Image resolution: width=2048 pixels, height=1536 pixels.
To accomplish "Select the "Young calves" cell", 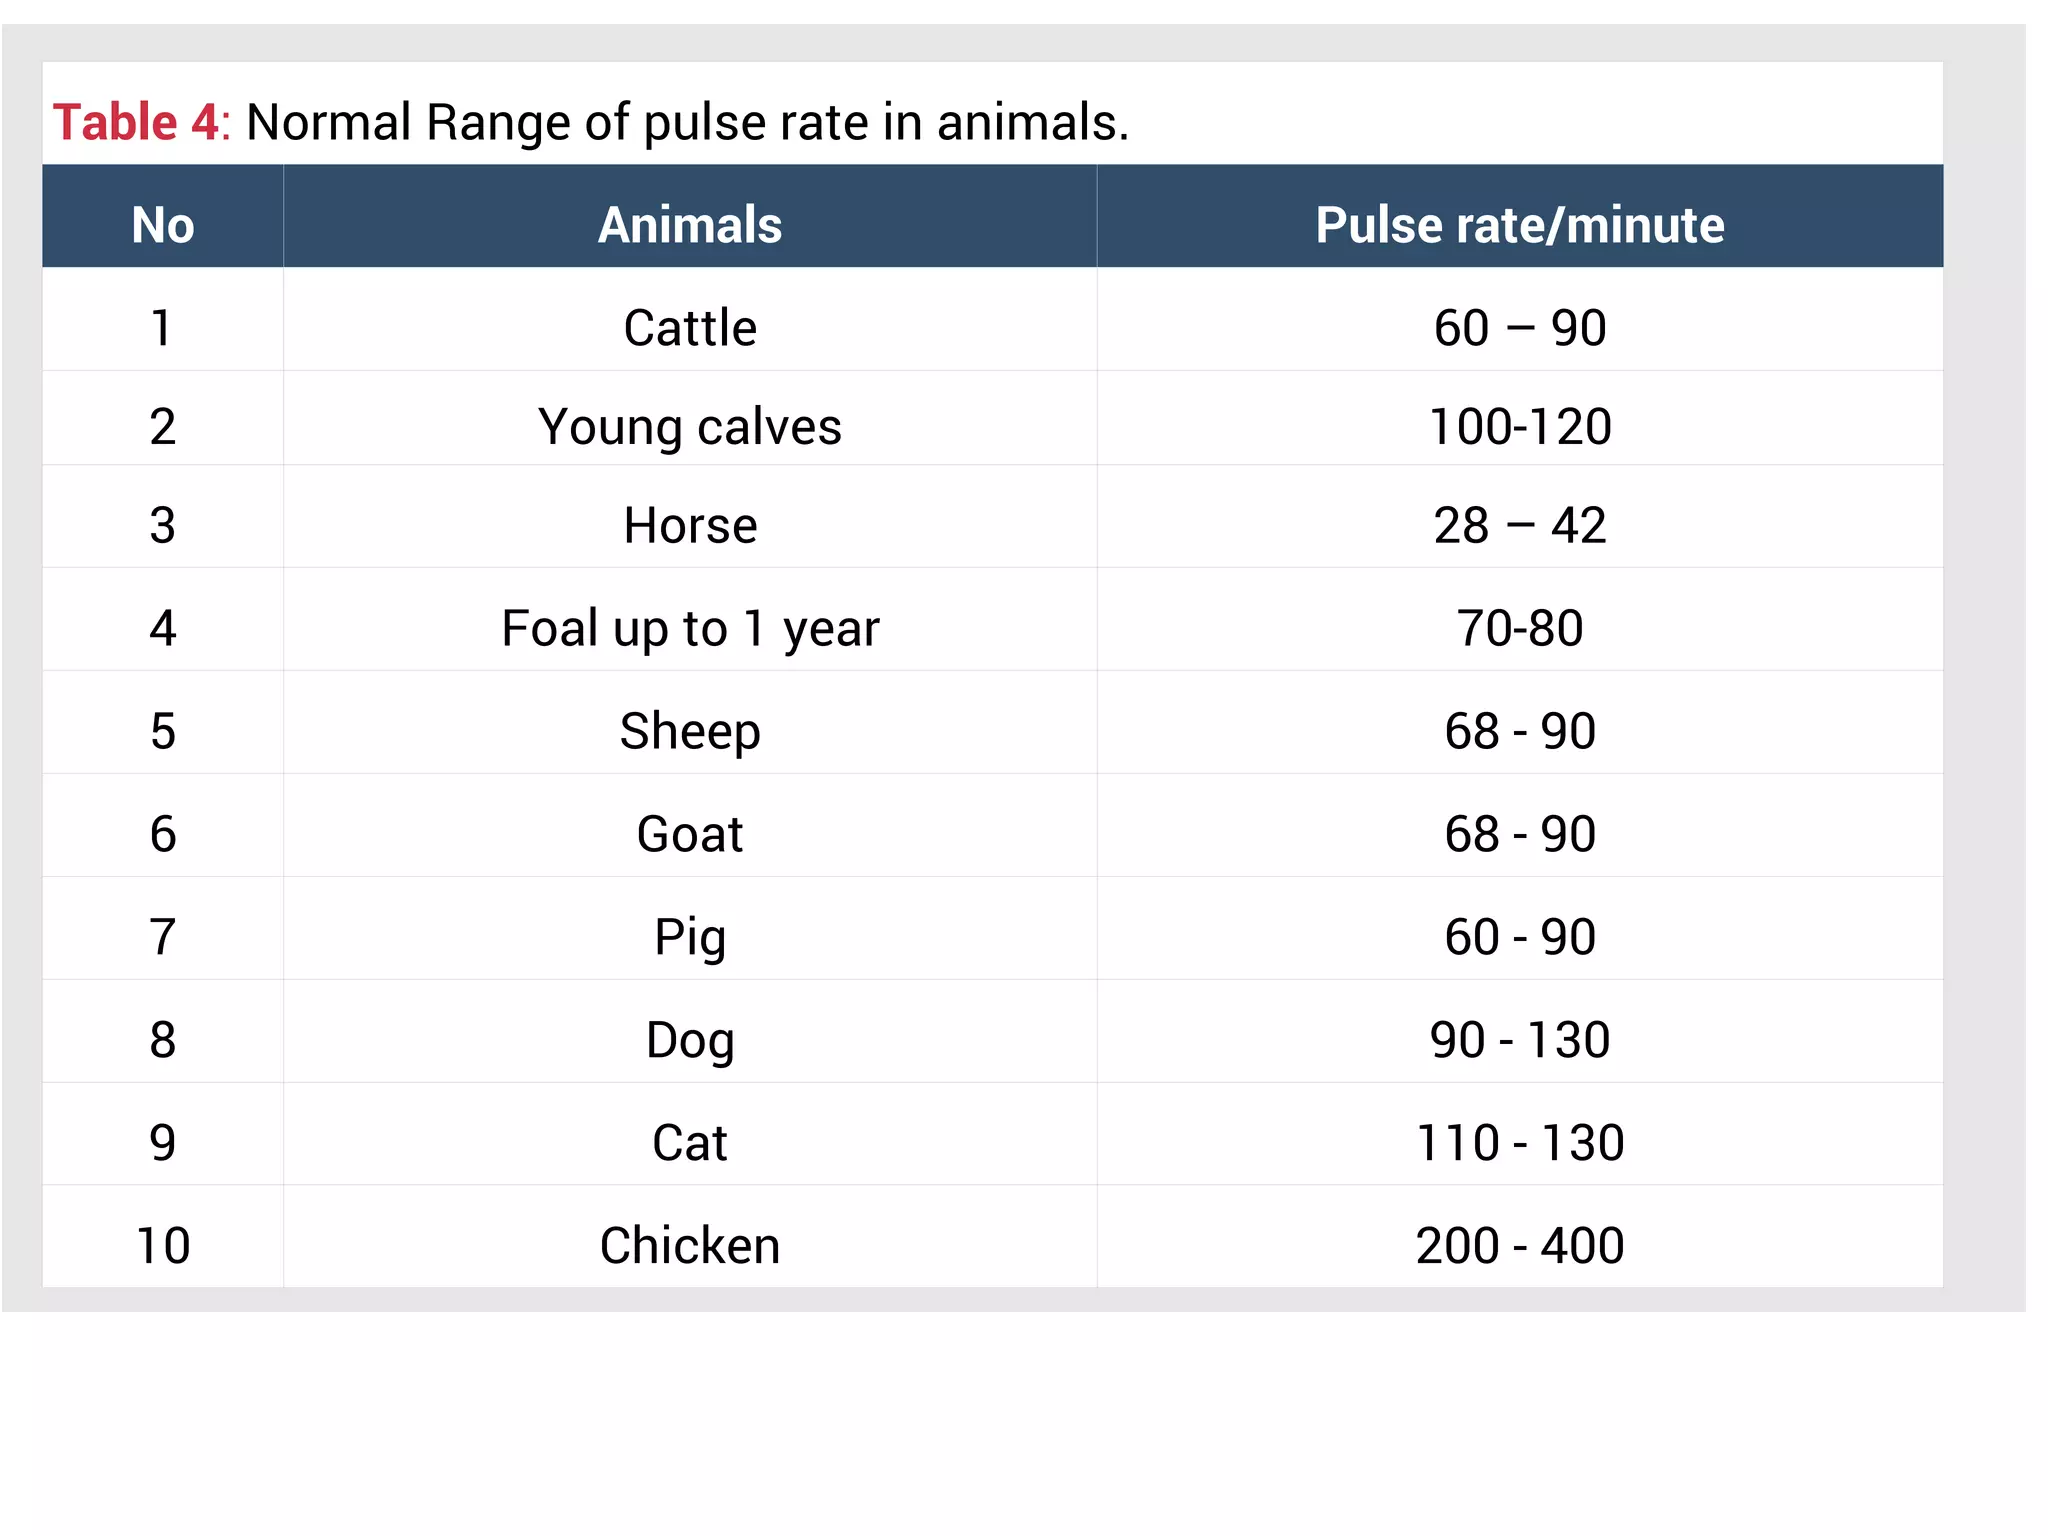I will (690, 427).
